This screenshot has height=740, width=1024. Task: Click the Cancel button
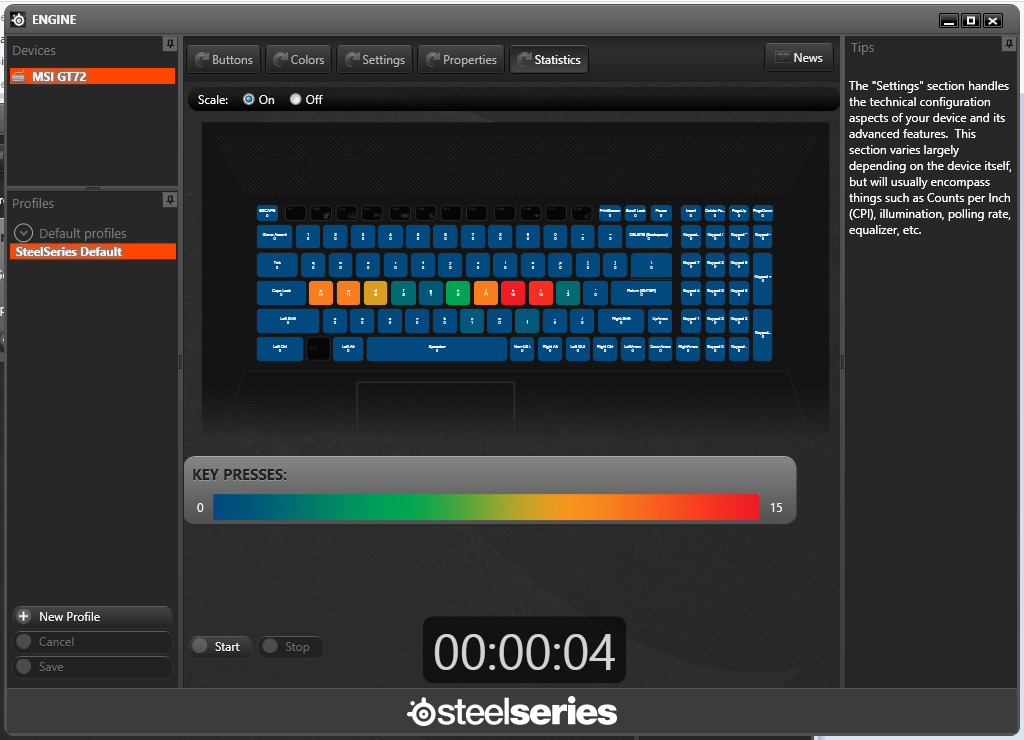(x=92, y=641)
